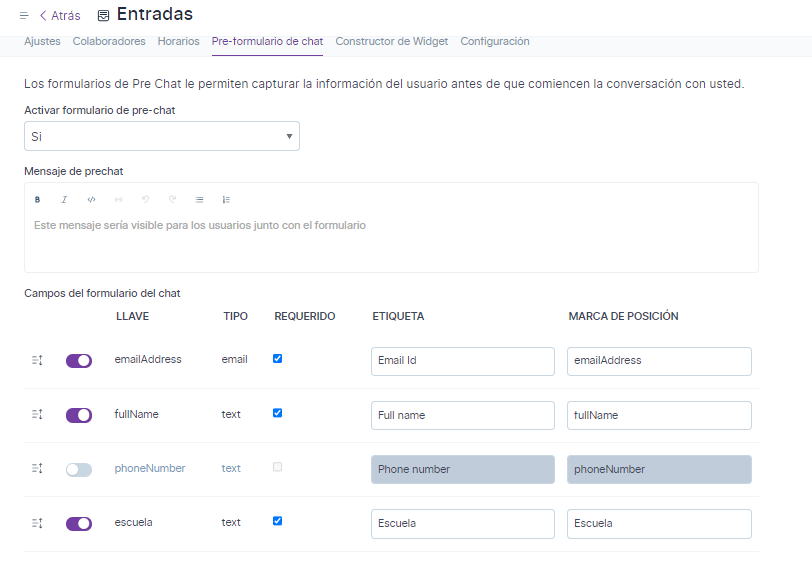Switch to the Constructor de Widget tab
812x567 pixels.
click(x=391, y=42)
